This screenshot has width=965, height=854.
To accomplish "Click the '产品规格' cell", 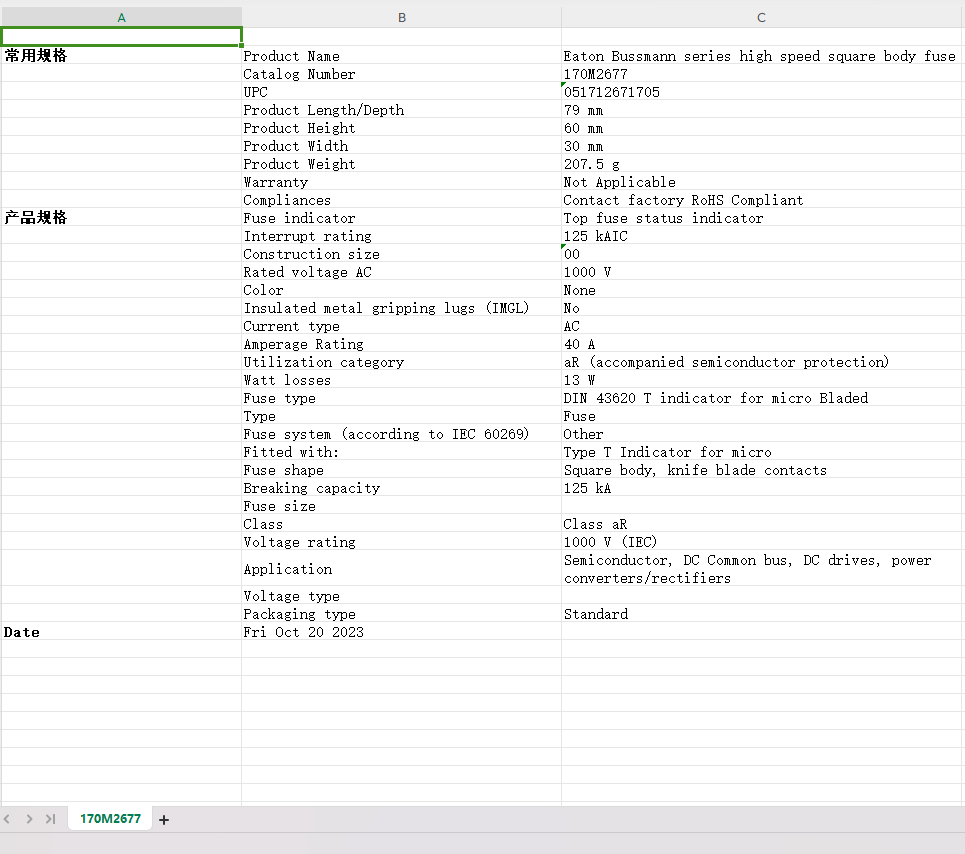I will click(121, 218).
